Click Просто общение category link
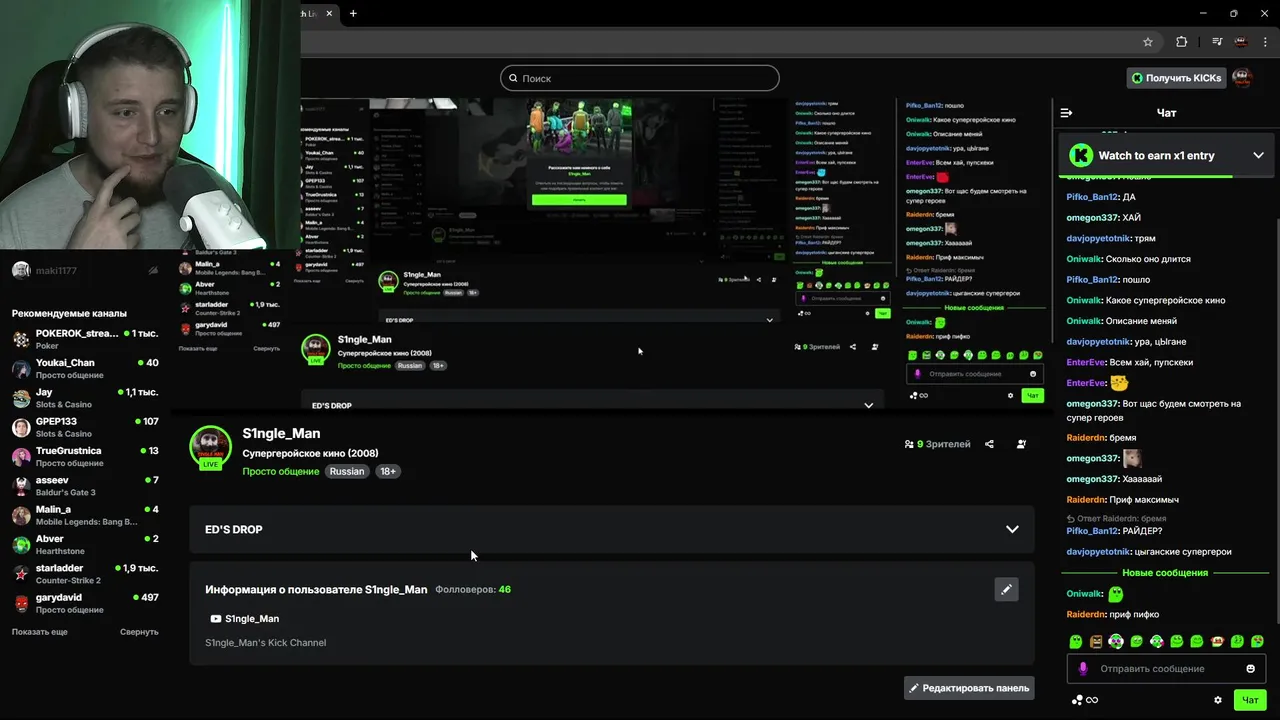This screenshot has height=720, width=1280. [x=281, y=471]
